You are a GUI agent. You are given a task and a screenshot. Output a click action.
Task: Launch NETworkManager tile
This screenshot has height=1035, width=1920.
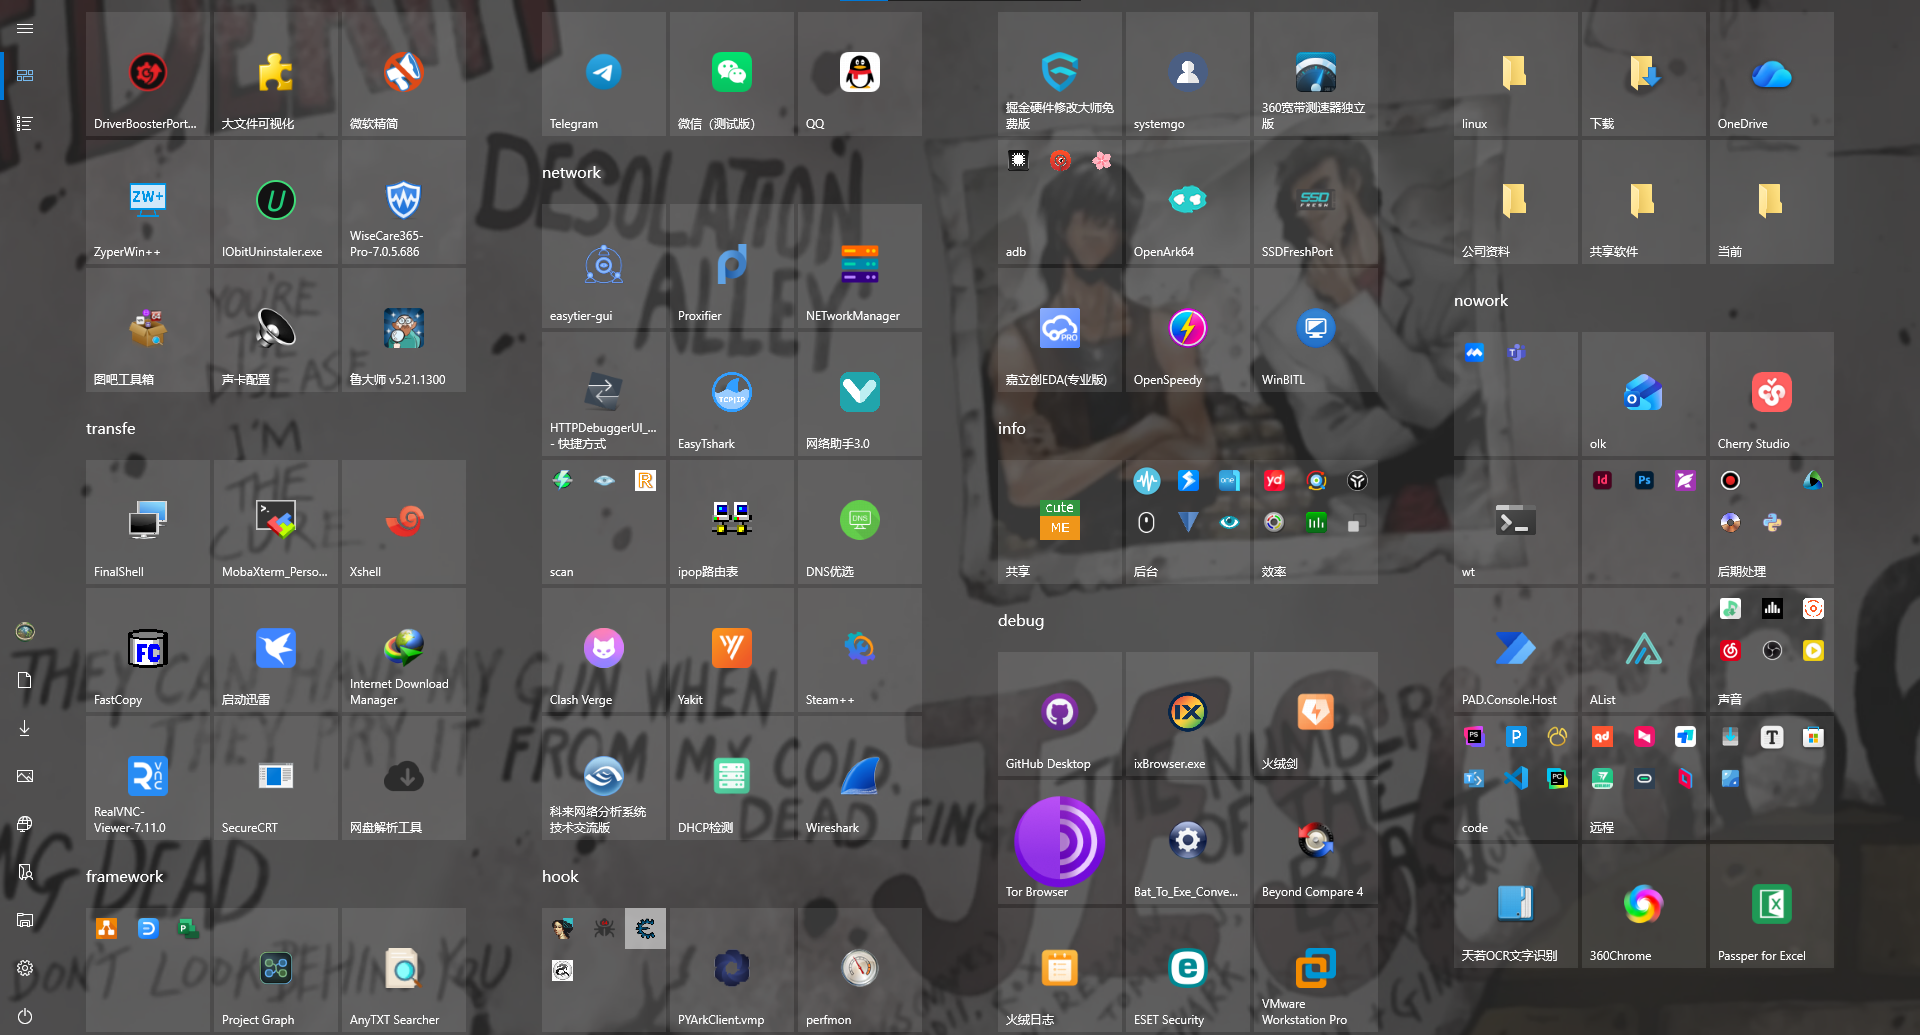(x=860, y=266)
